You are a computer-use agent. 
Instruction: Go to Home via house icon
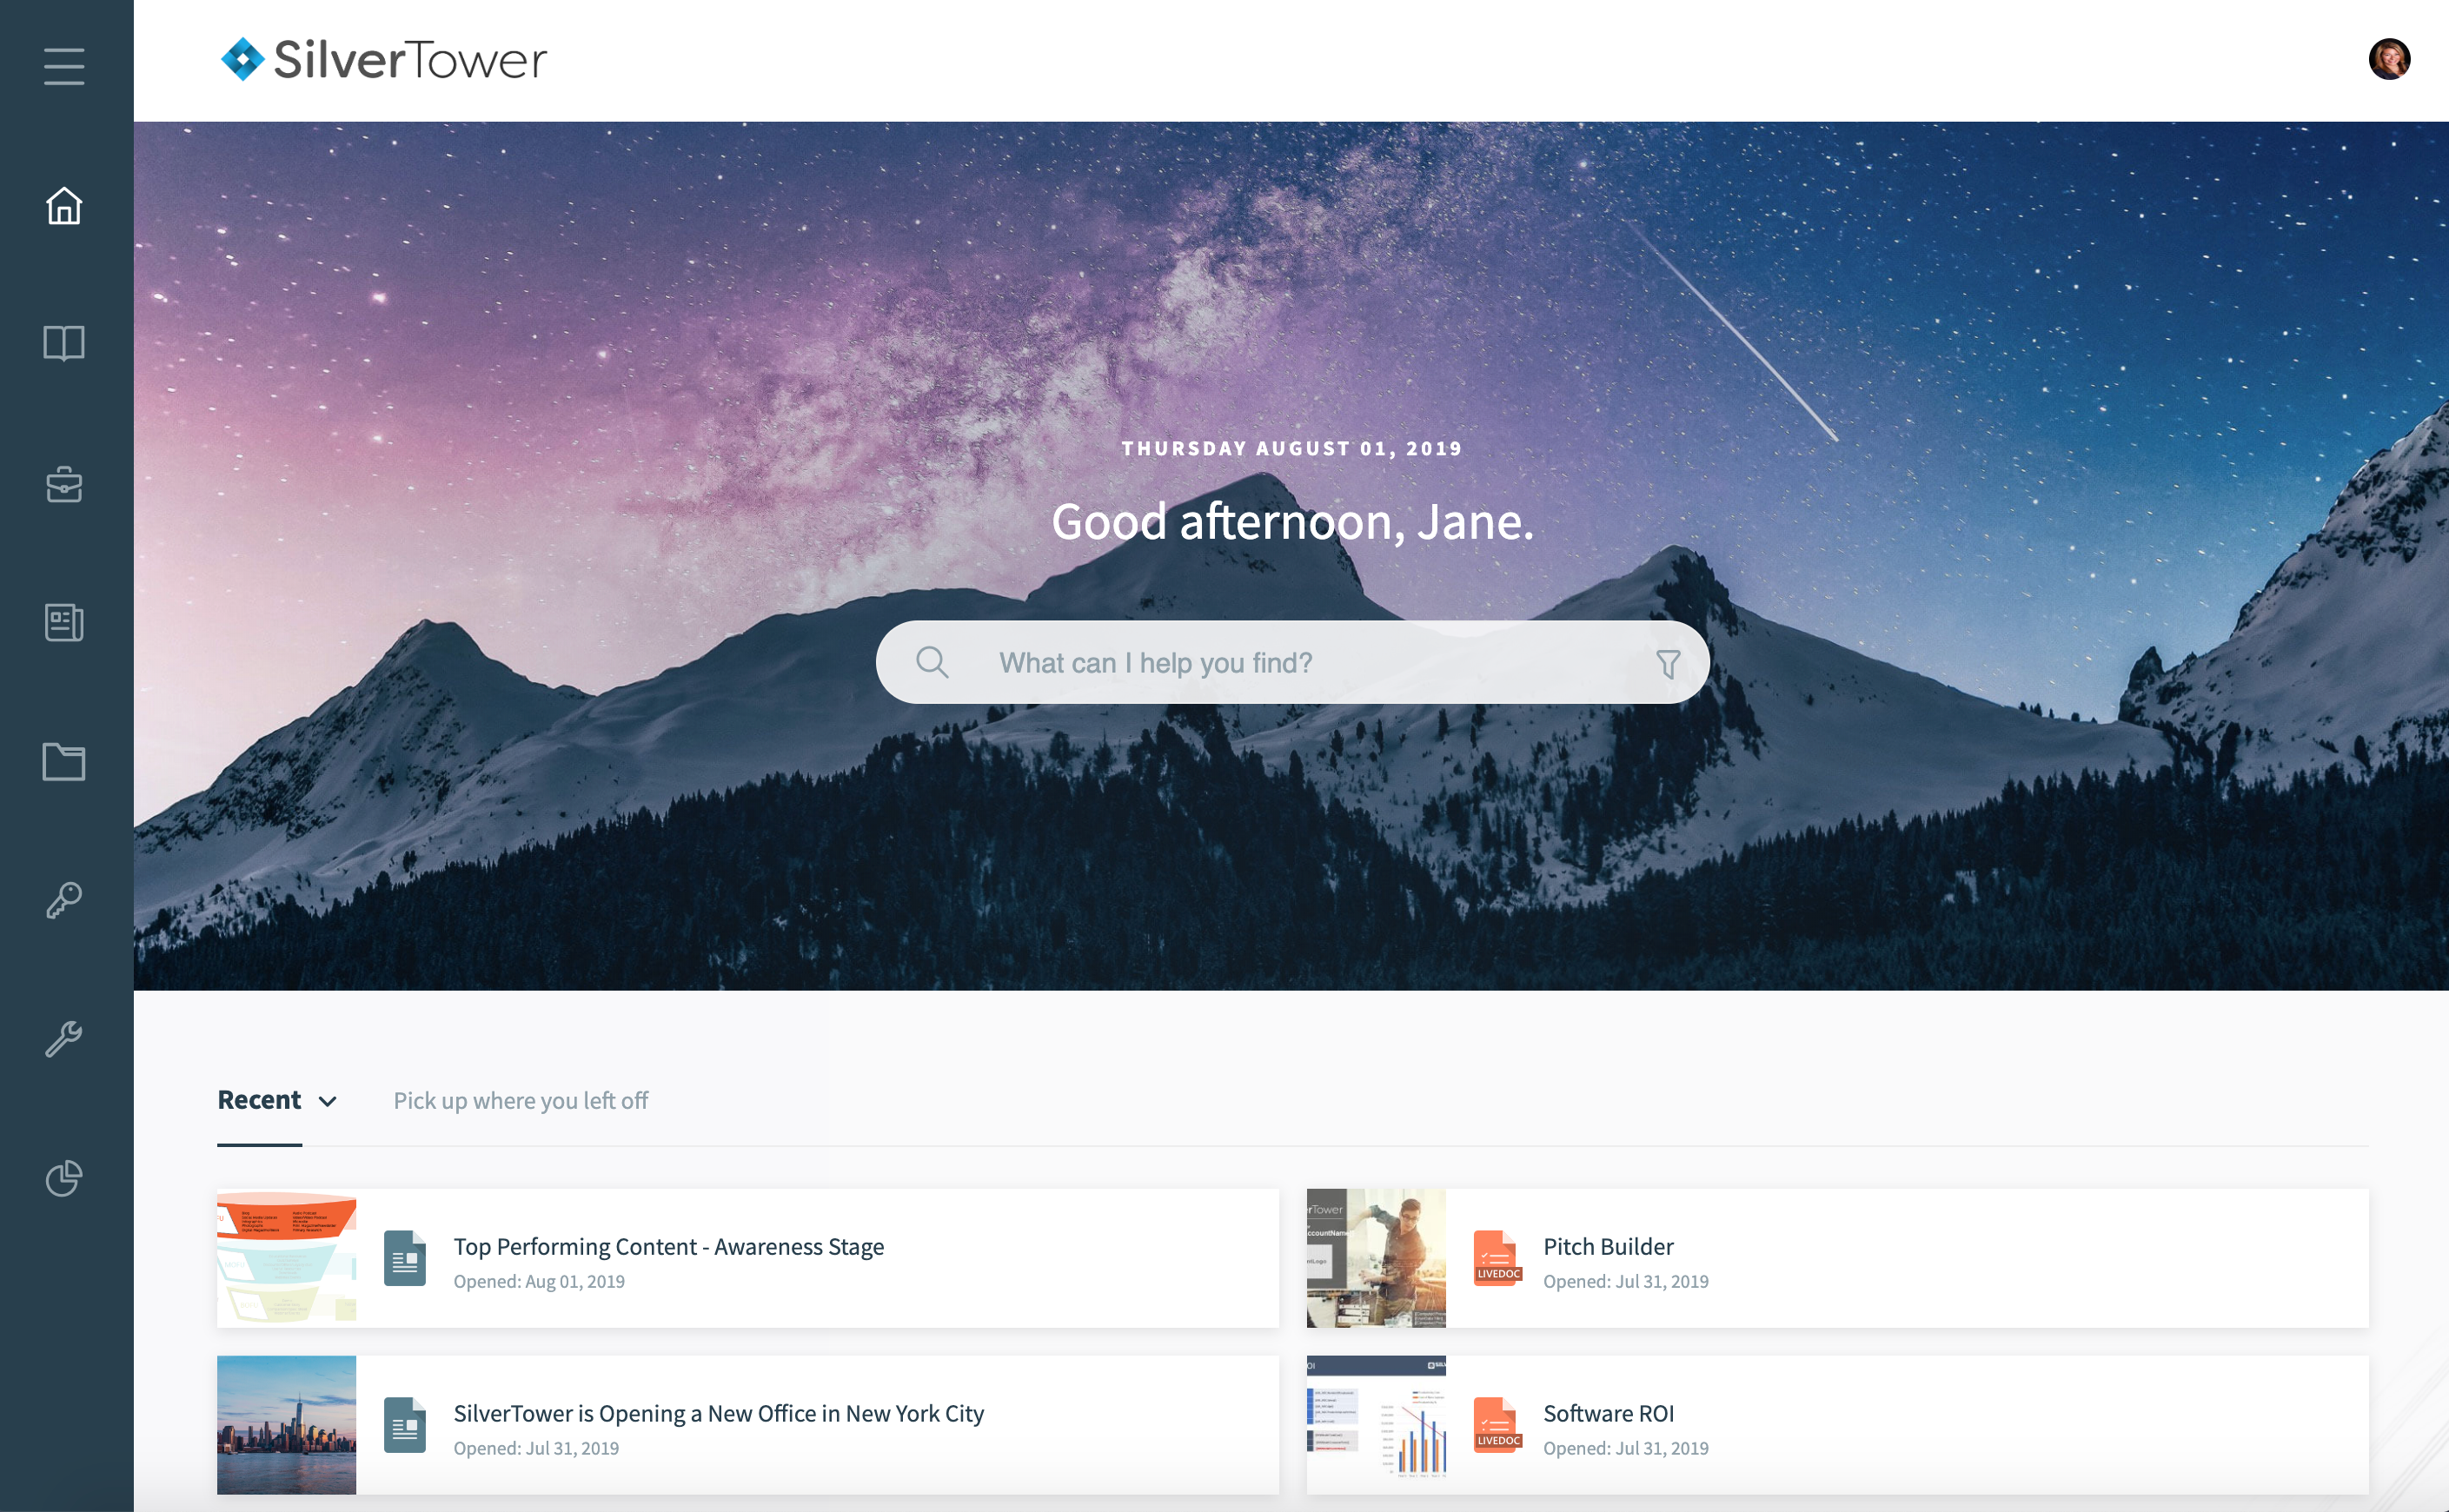click(64, 206)
